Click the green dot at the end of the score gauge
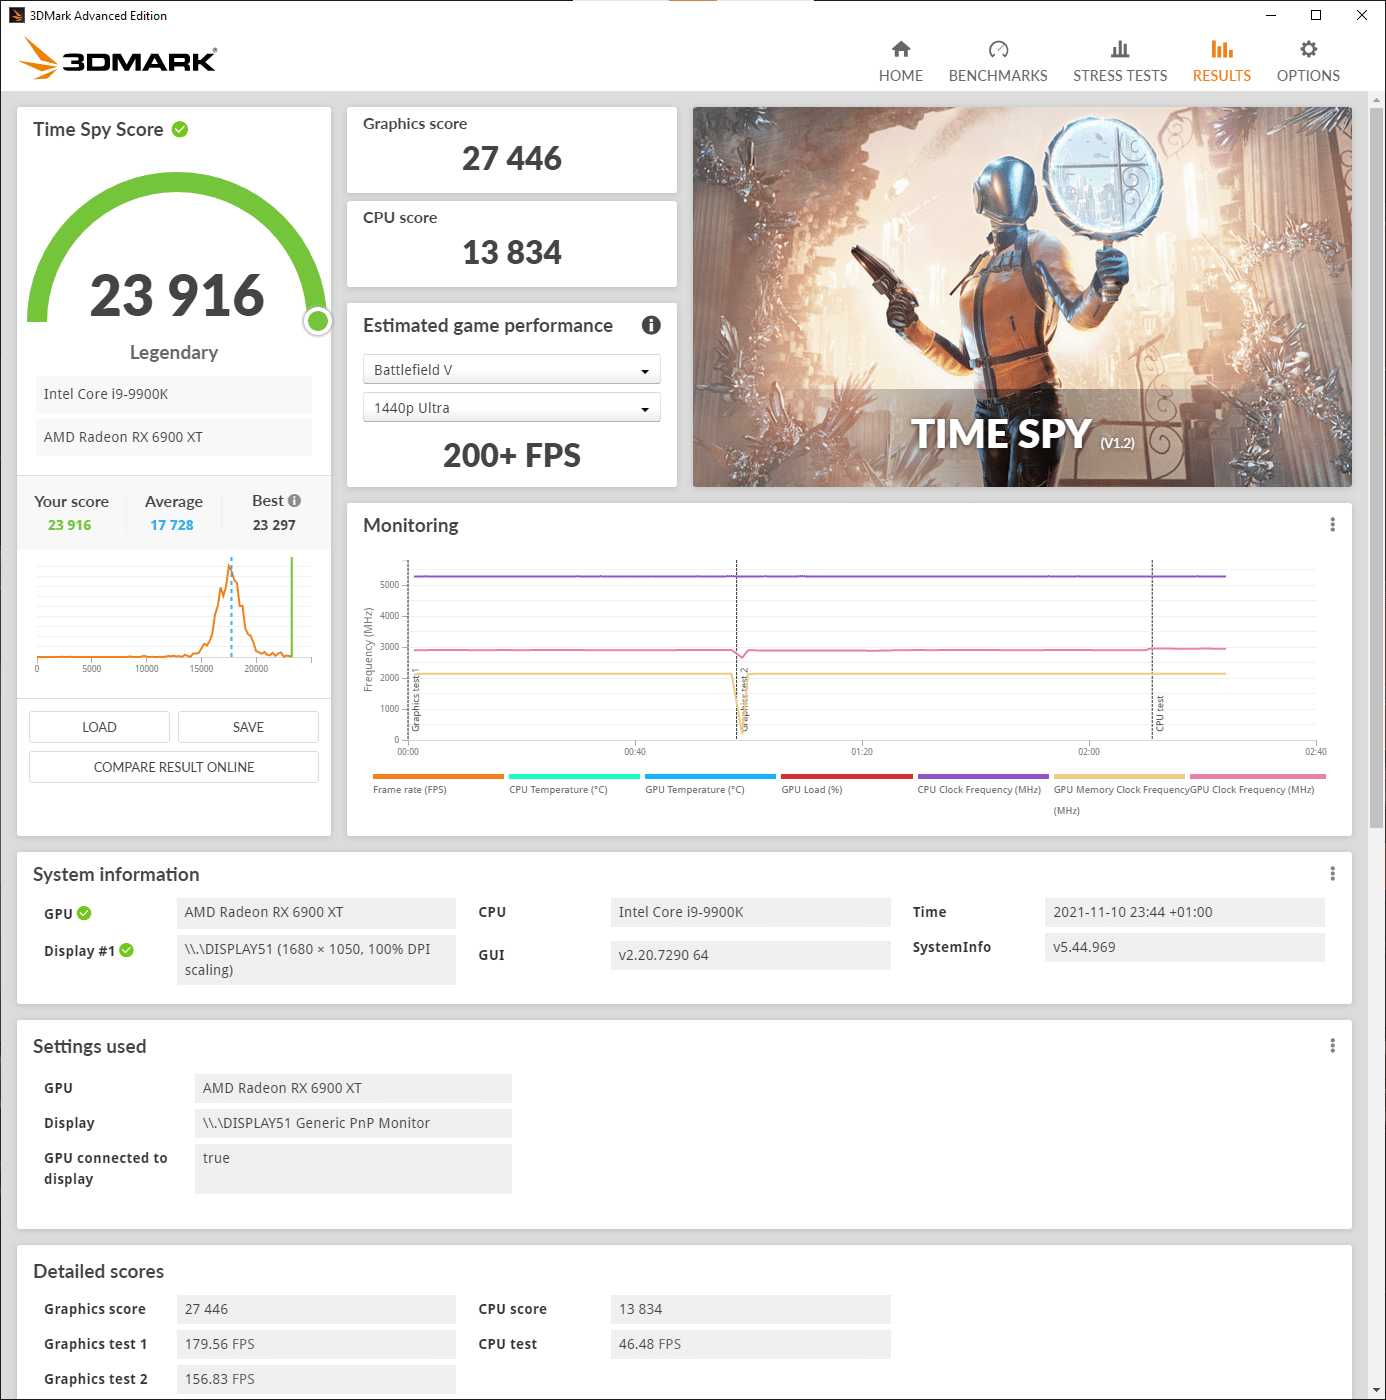This screenshot has height=1400, width=1386. point(318,321)
